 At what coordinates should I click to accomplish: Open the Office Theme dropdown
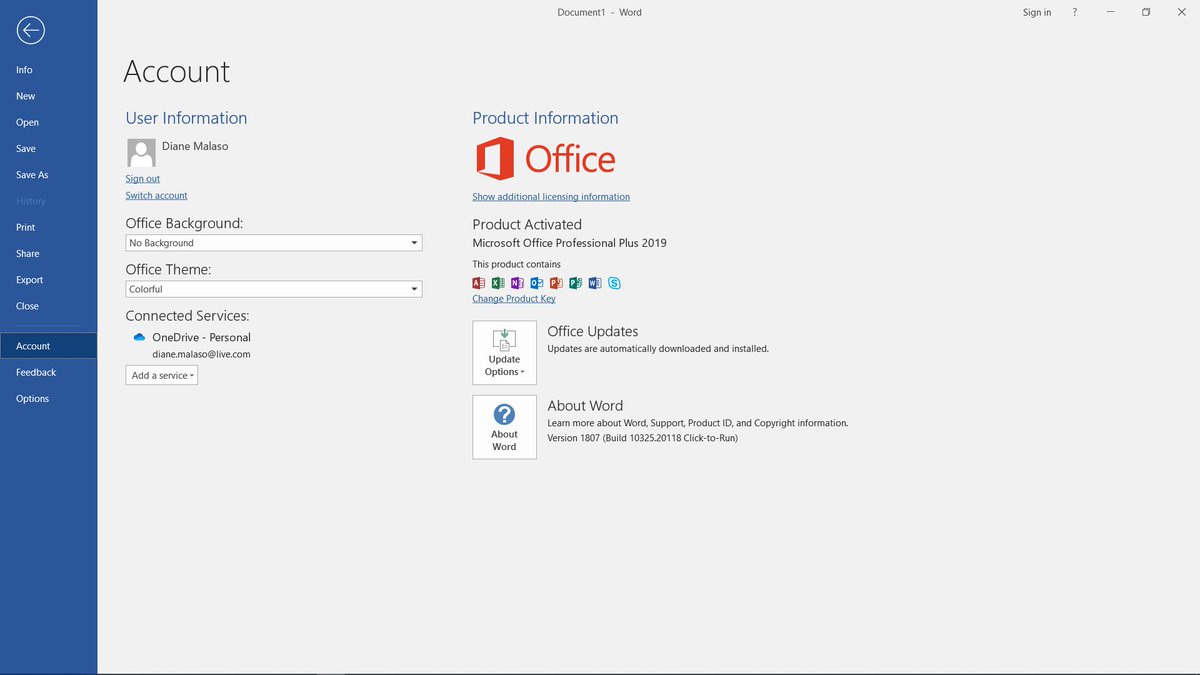[x=274, y=289]
